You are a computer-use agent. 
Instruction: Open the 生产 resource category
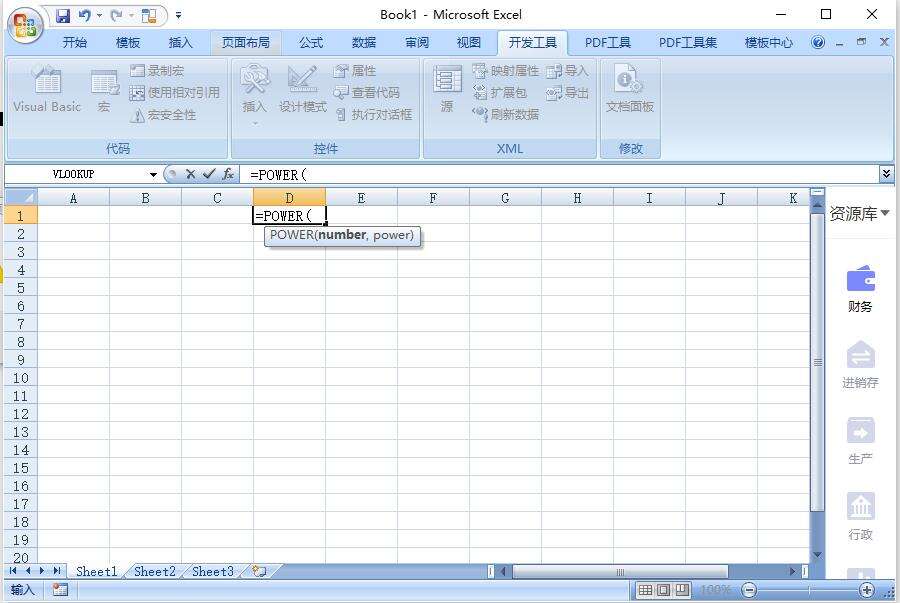click(x=860, y=441)
